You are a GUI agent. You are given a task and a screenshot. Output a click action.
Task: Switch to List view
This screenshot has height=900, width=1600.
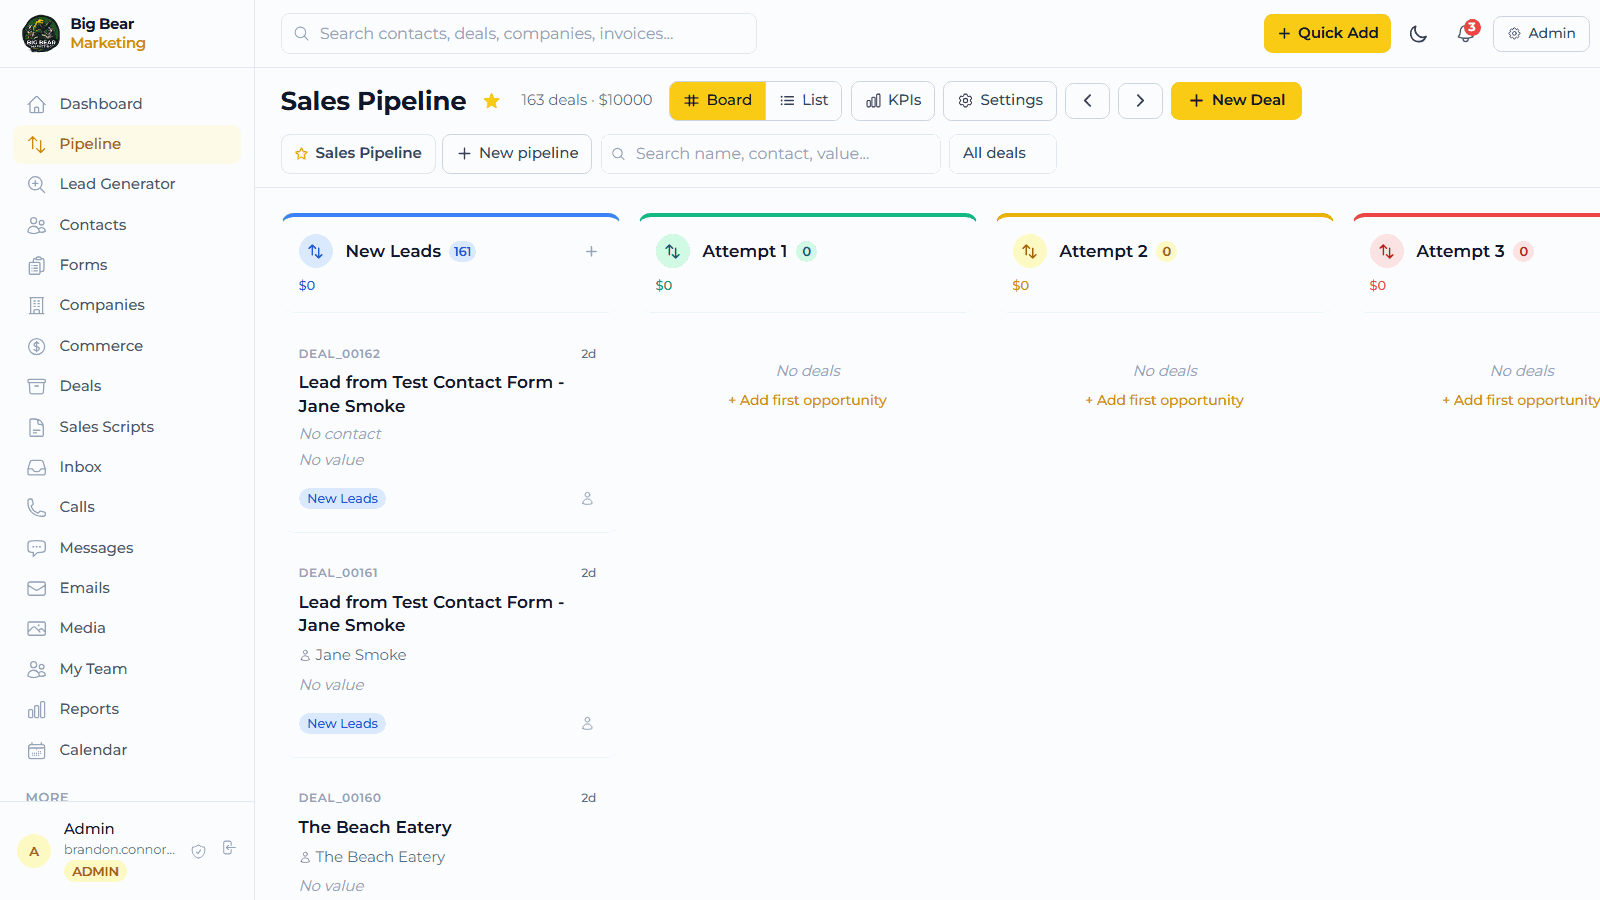[804, 100]
